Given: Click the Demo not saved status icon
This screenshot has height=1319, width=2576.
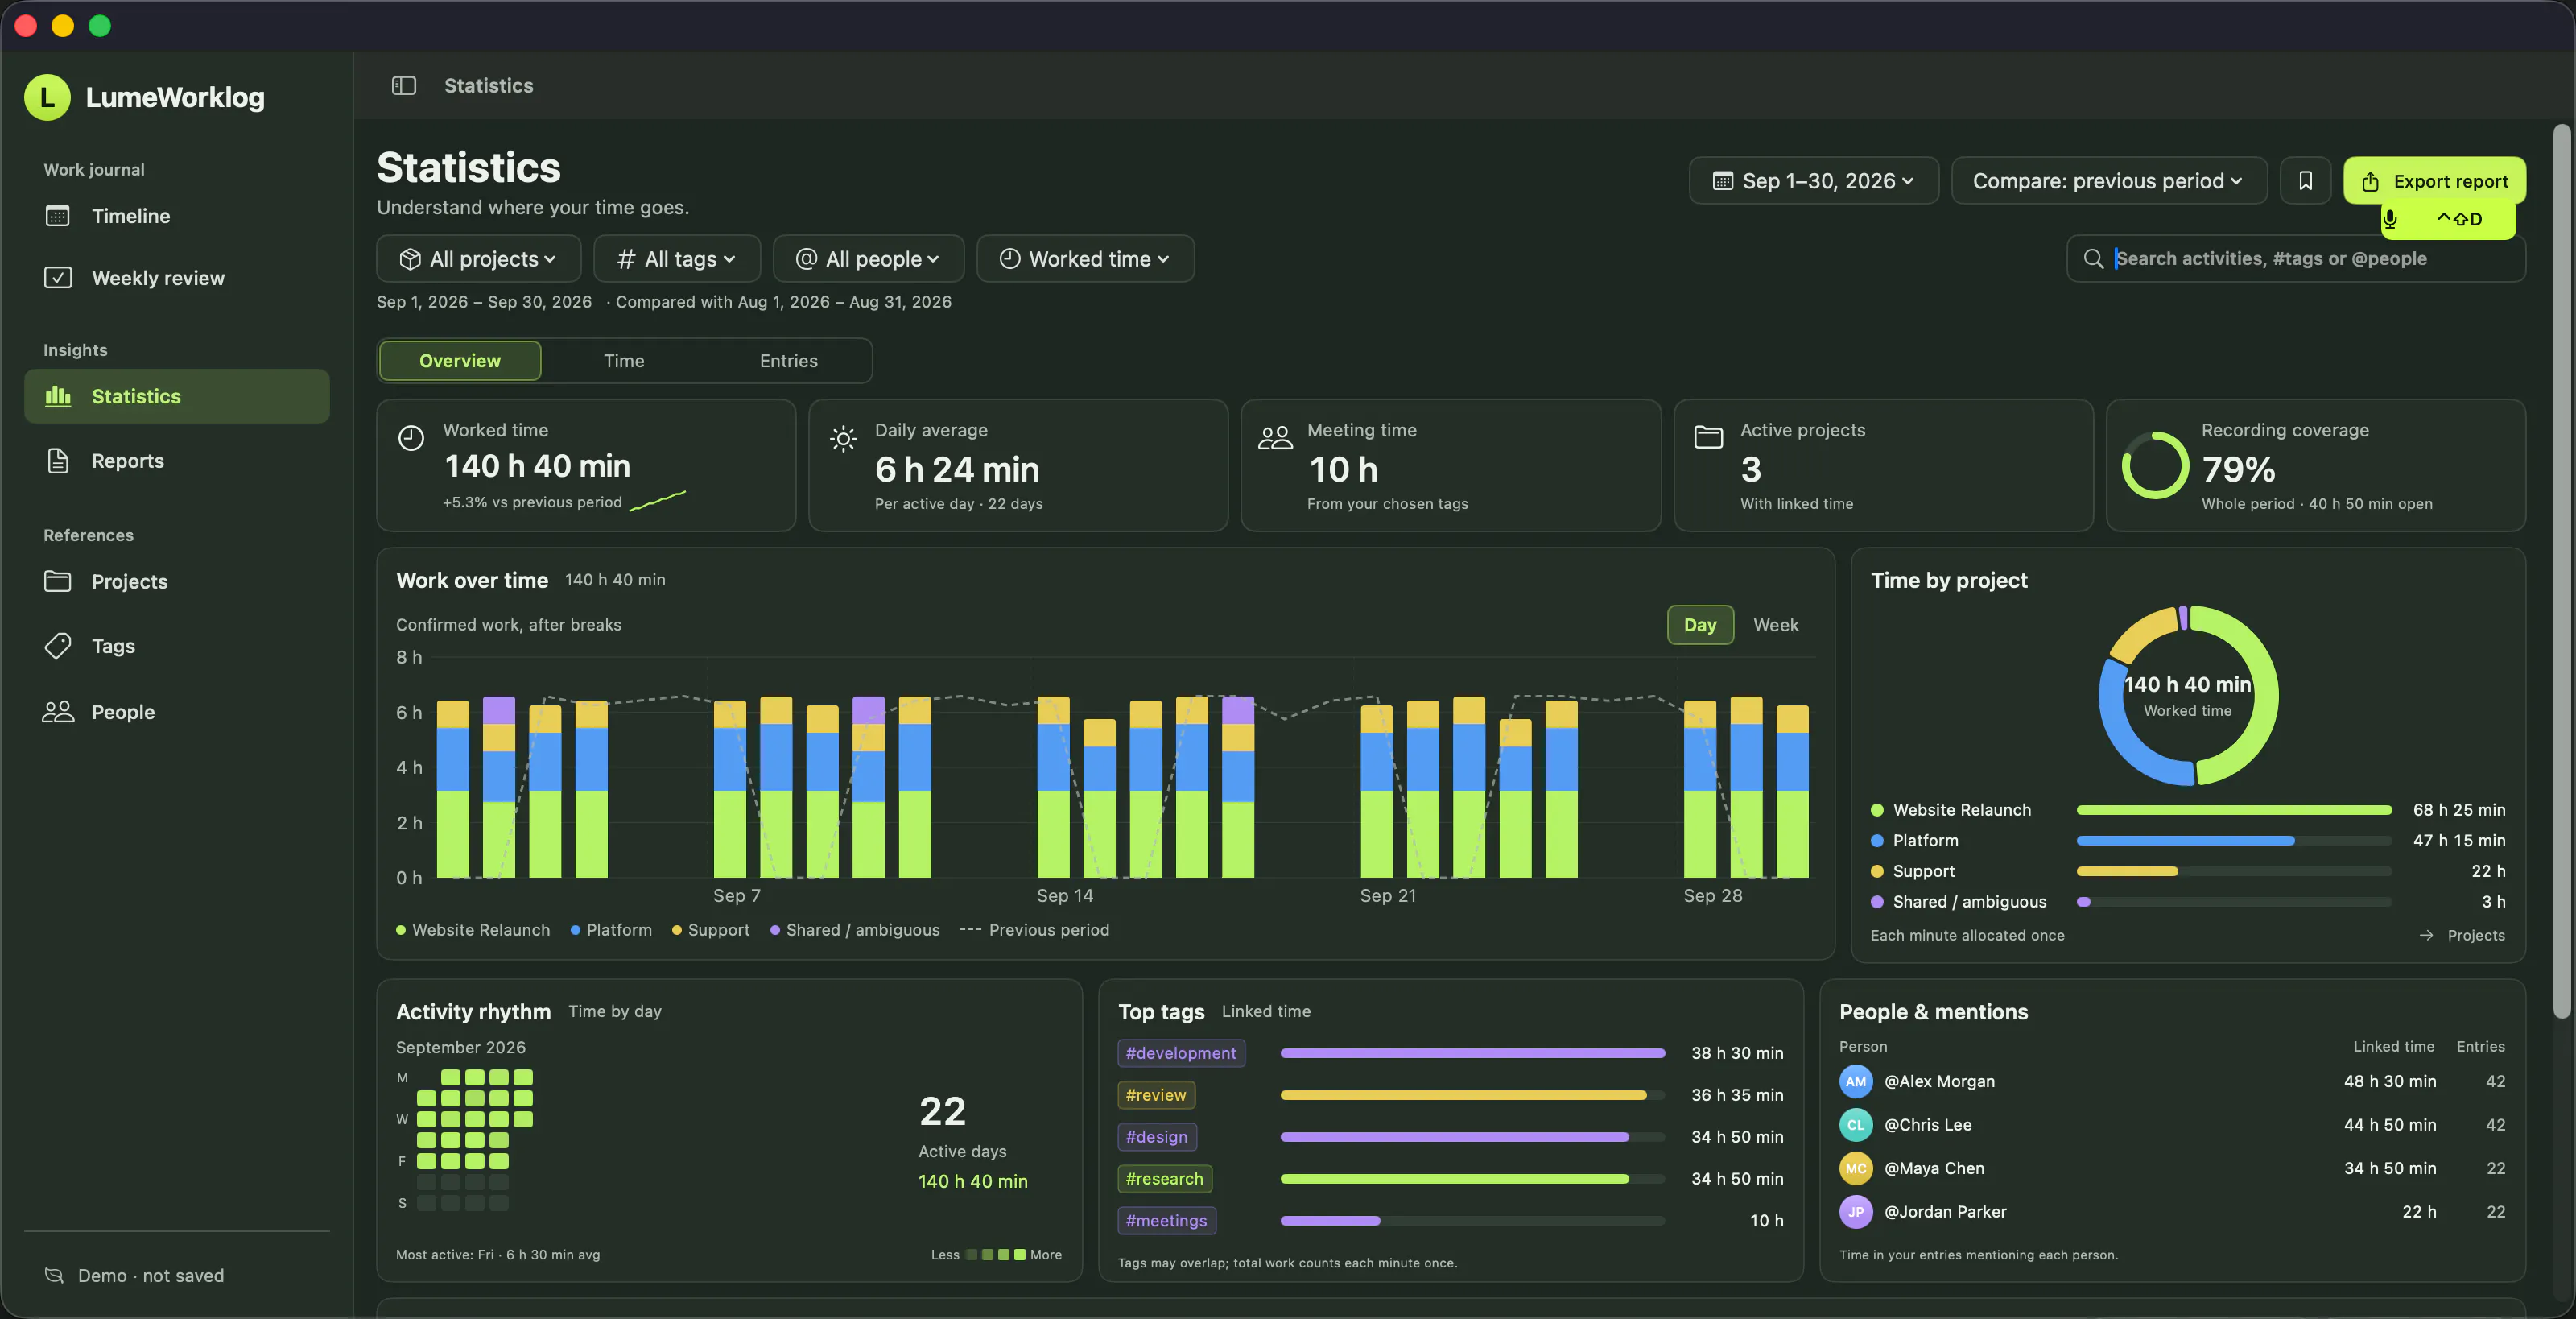Looking at the screenshot, I should tap(54, 1275).
